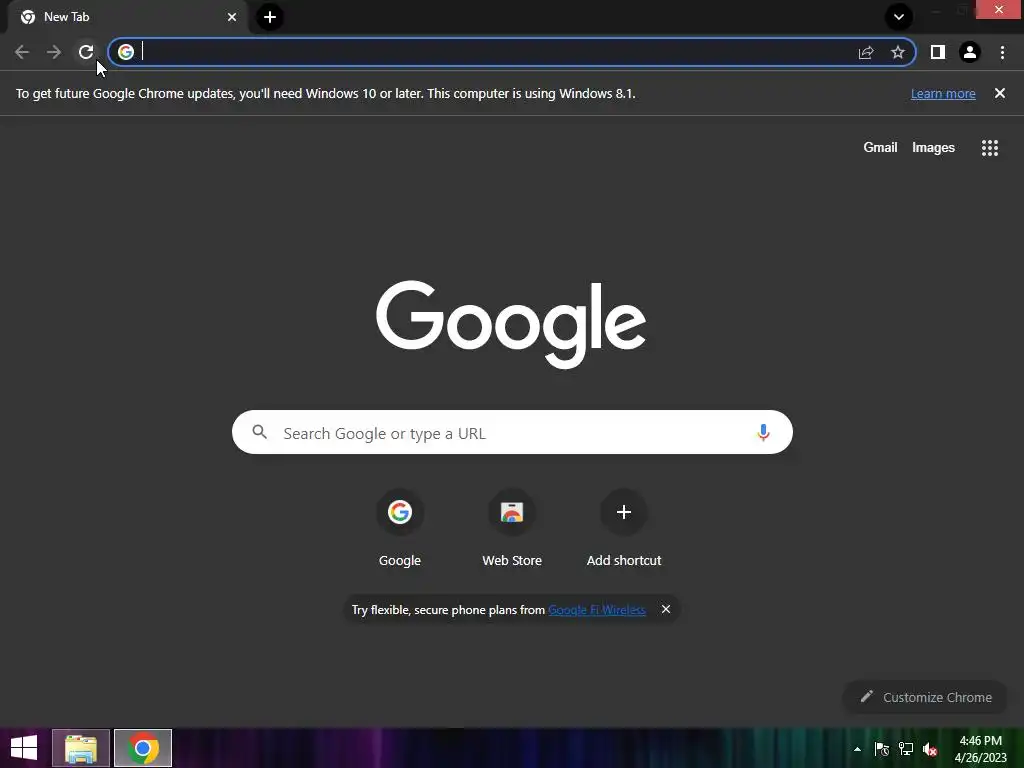Click the Google icon in address bar
The image size is (1024, 768).
tap(126, 52)
